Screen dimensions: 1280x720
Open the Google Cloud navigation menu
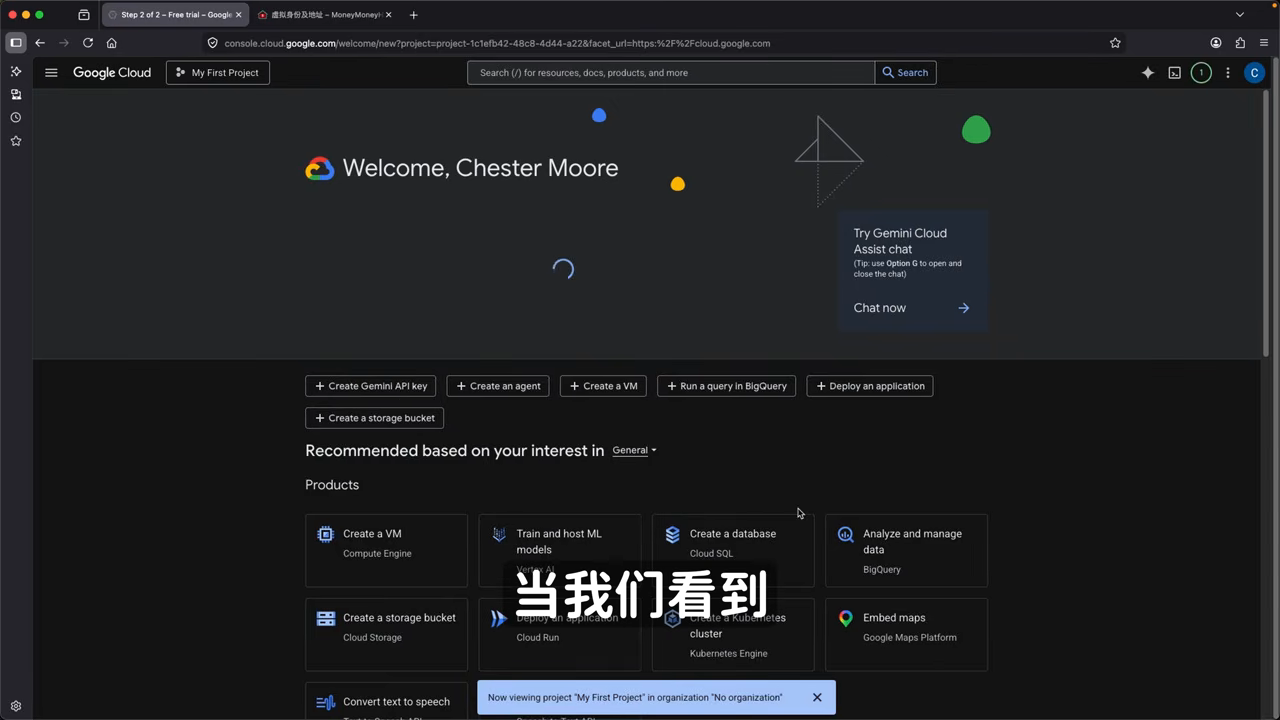click(x=51, y=73)
